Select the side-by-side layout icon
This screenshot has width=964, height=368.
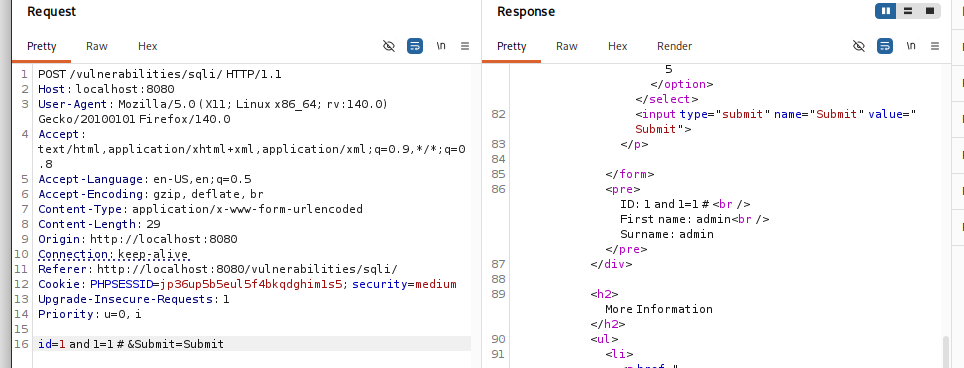[x=886, y=11]
